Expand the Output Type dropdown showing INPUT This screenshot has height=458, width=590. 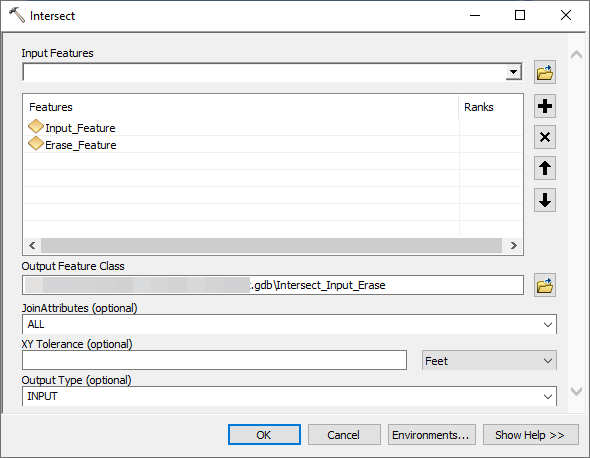pos(547,396)
